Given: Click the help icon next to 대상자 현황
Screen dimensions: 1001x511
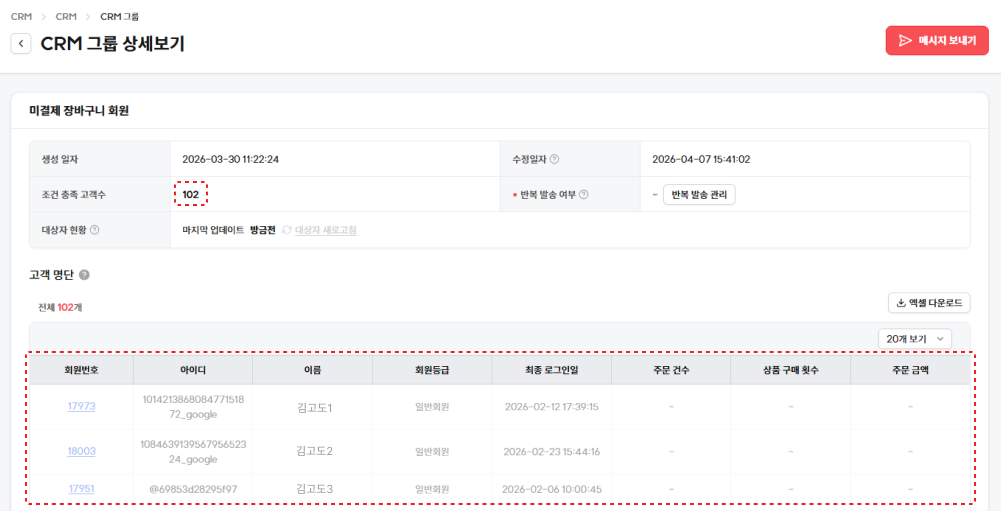Looking at the screenshot, I should click(x=94, y=230).
